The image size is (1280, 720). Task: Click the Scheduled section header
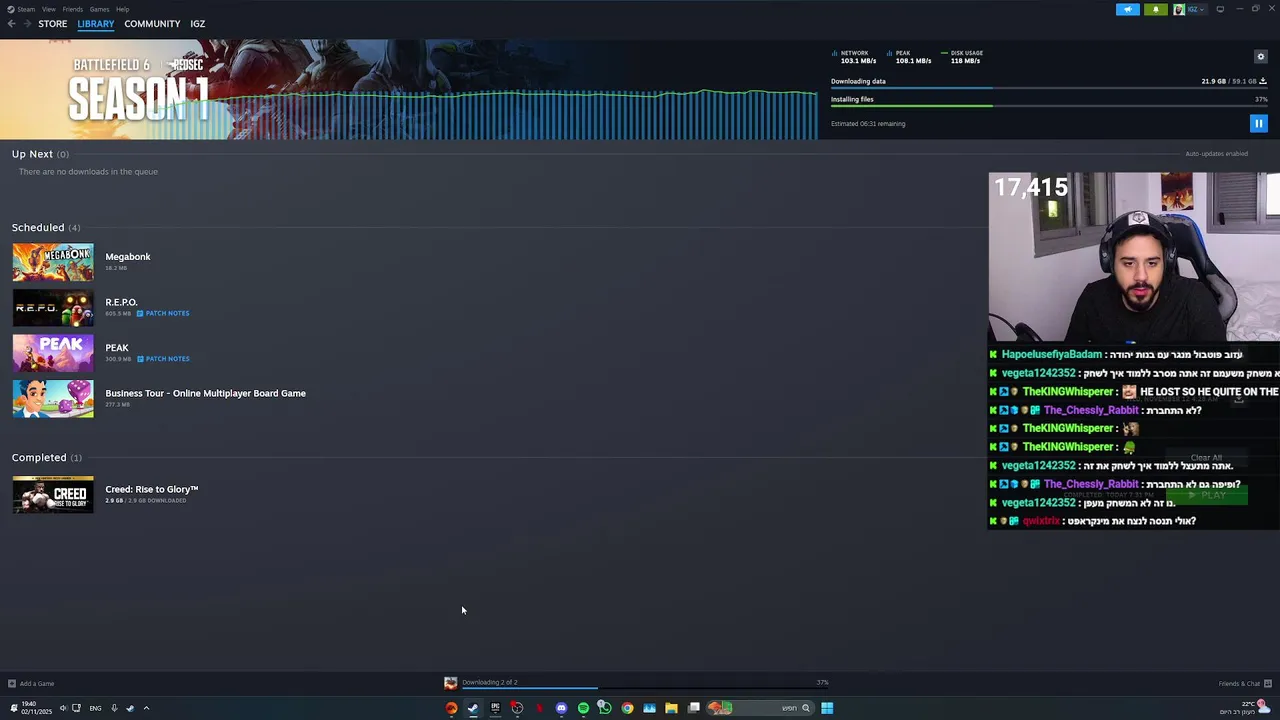coord(46,227)
